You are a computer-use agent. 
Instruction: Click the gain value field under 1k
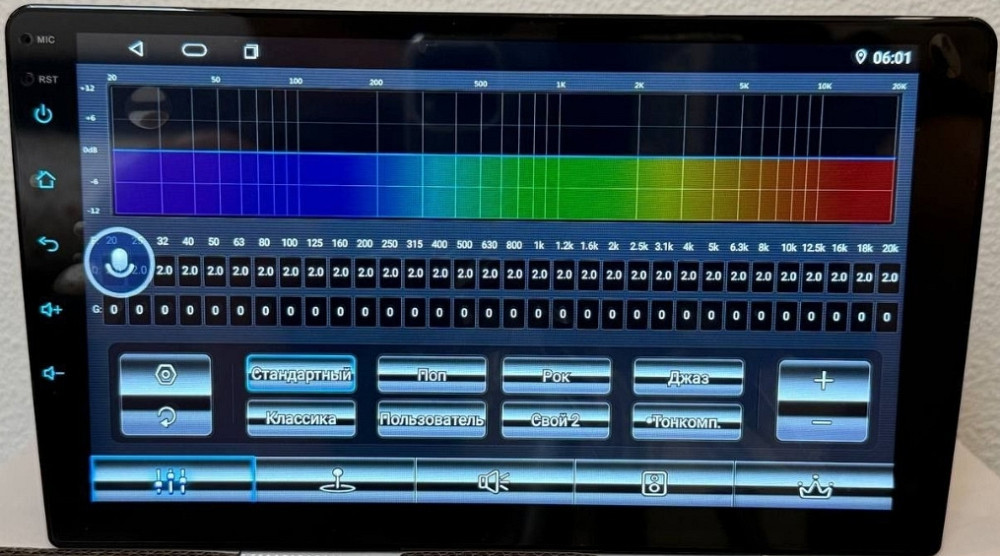pyautogui.click(x=539, y=313)
